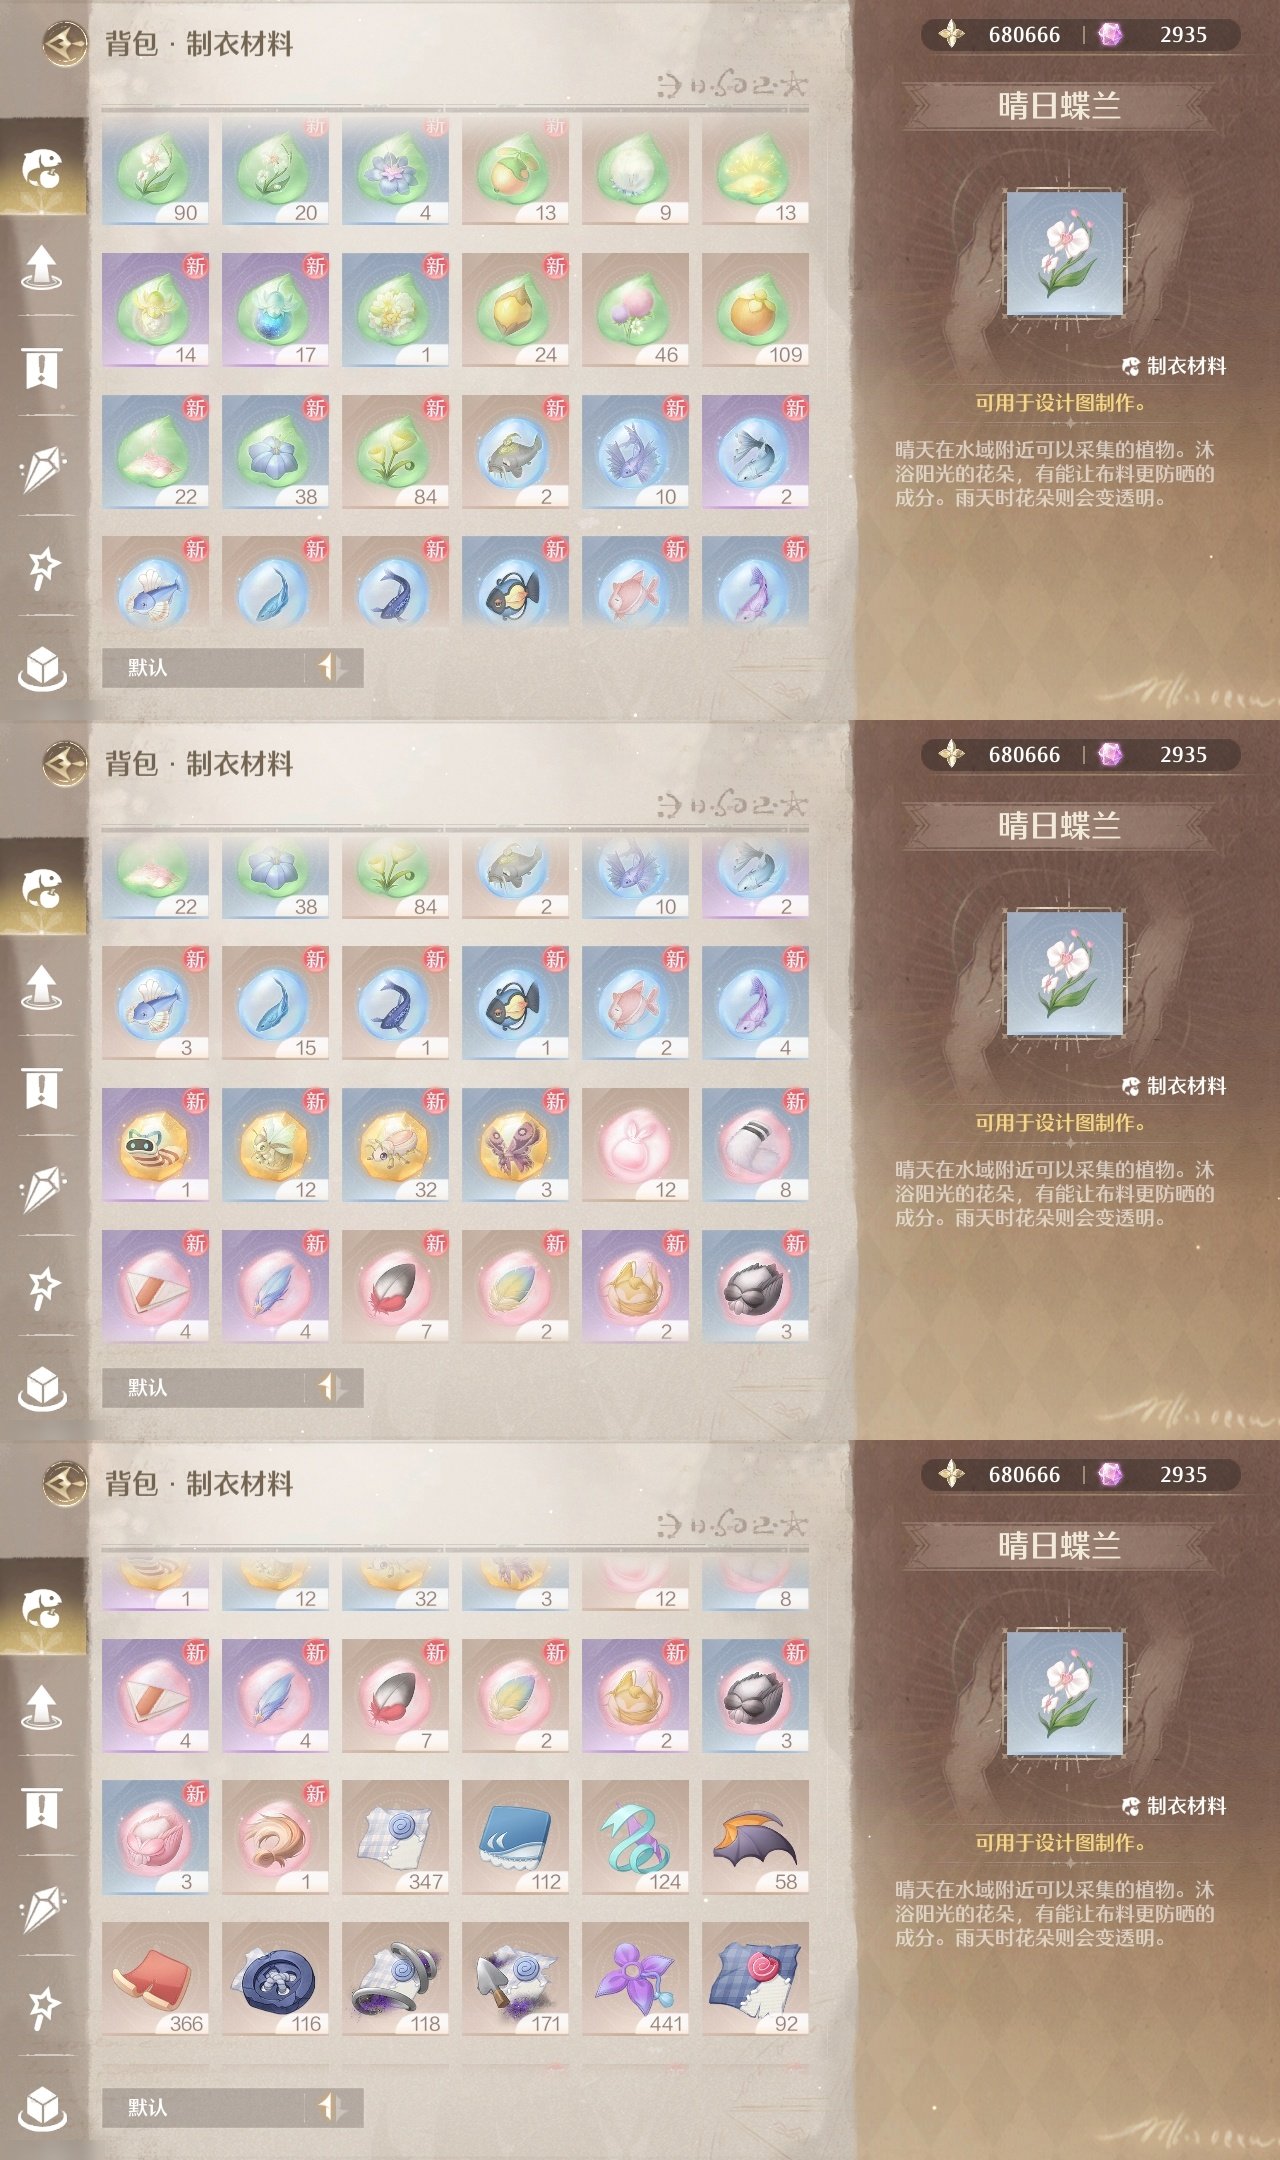Choose the shovel and cloth material showing 171

515,1979
